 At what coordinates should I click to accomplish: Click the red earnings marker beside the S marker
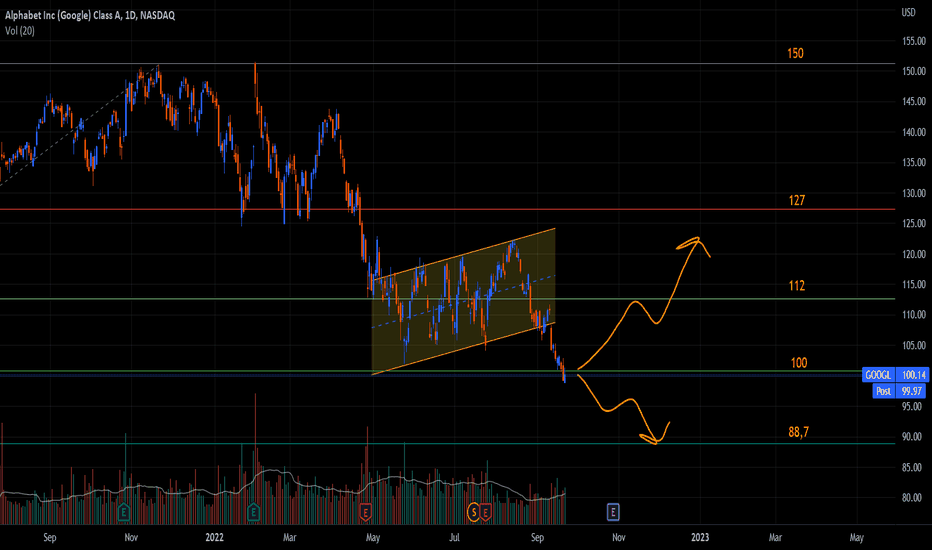(486, 511)
